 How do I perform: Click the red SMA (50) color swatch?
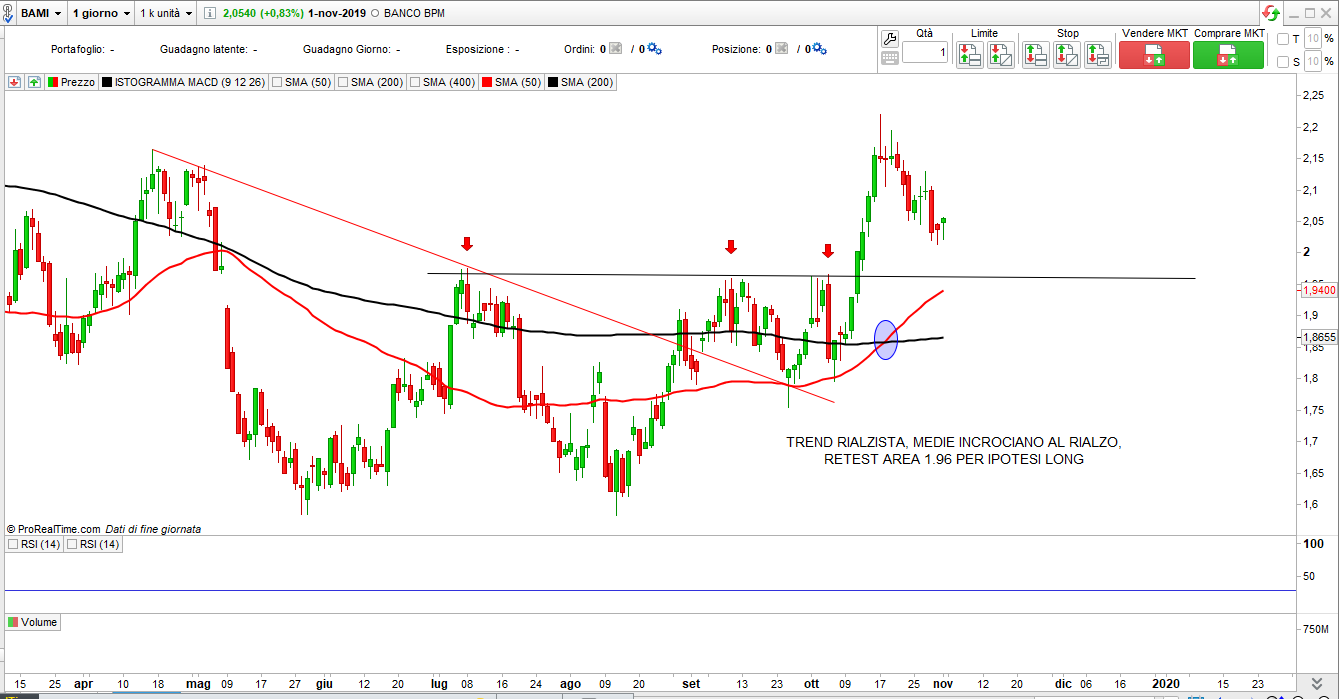[488, 82]
